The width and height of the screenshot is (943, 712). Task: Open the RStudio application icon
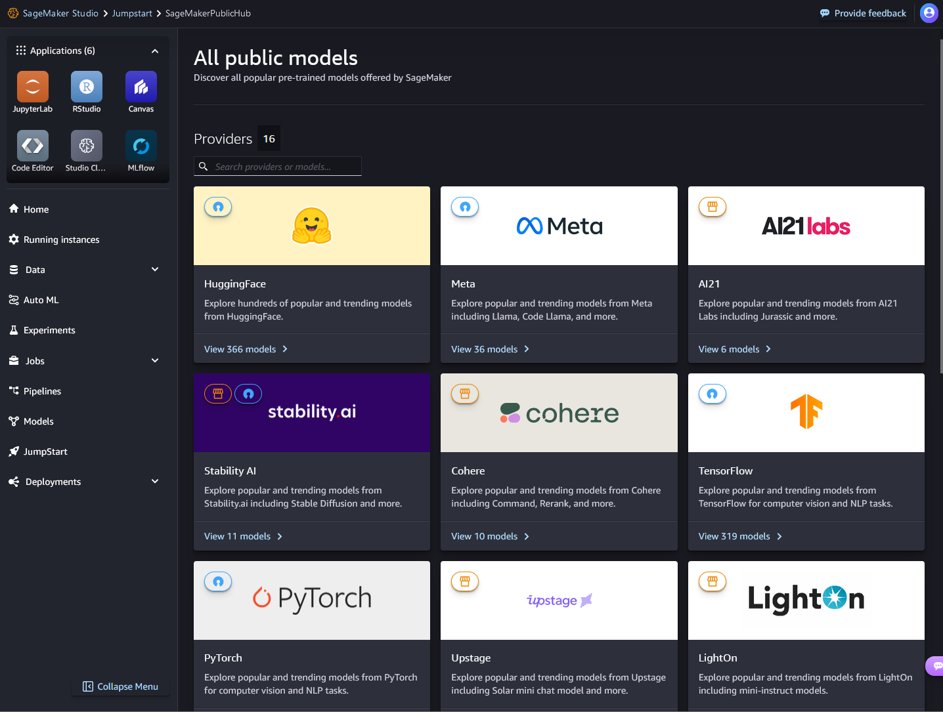click(87, 87)
